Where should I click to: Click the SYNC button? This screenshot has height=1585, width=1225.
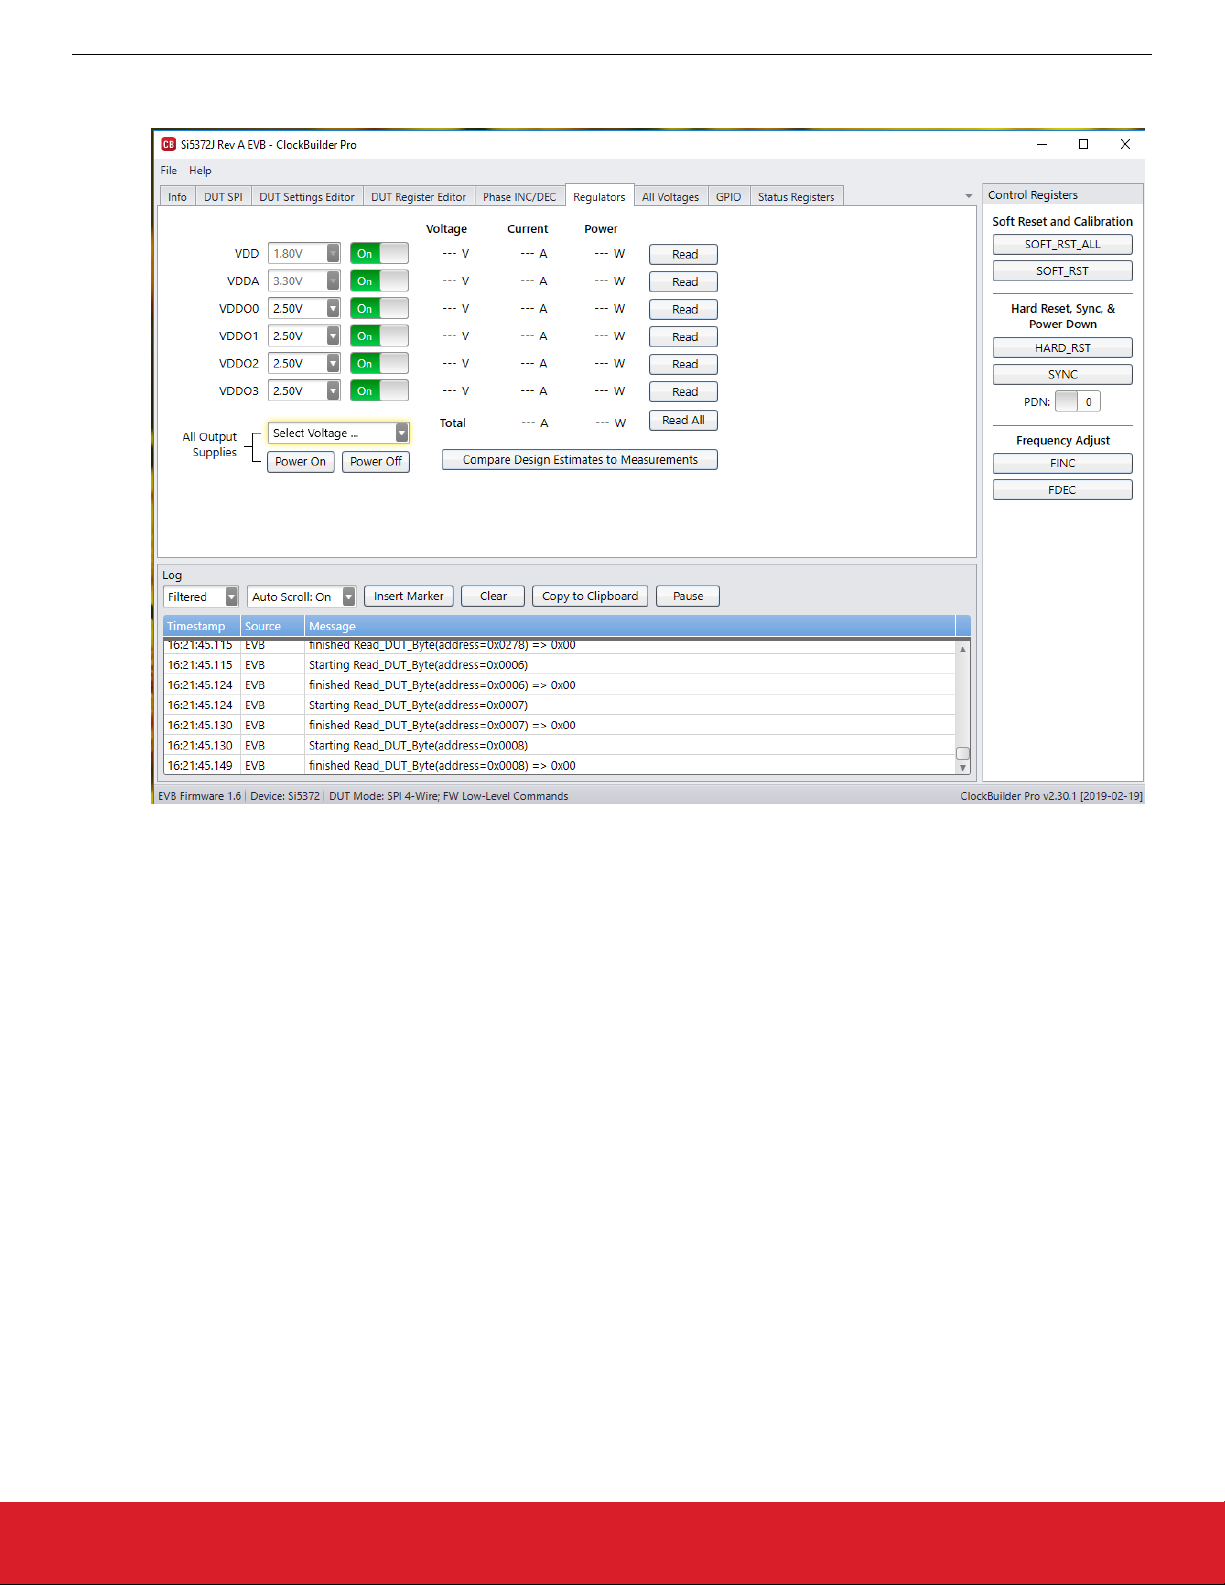[1062, 374]
